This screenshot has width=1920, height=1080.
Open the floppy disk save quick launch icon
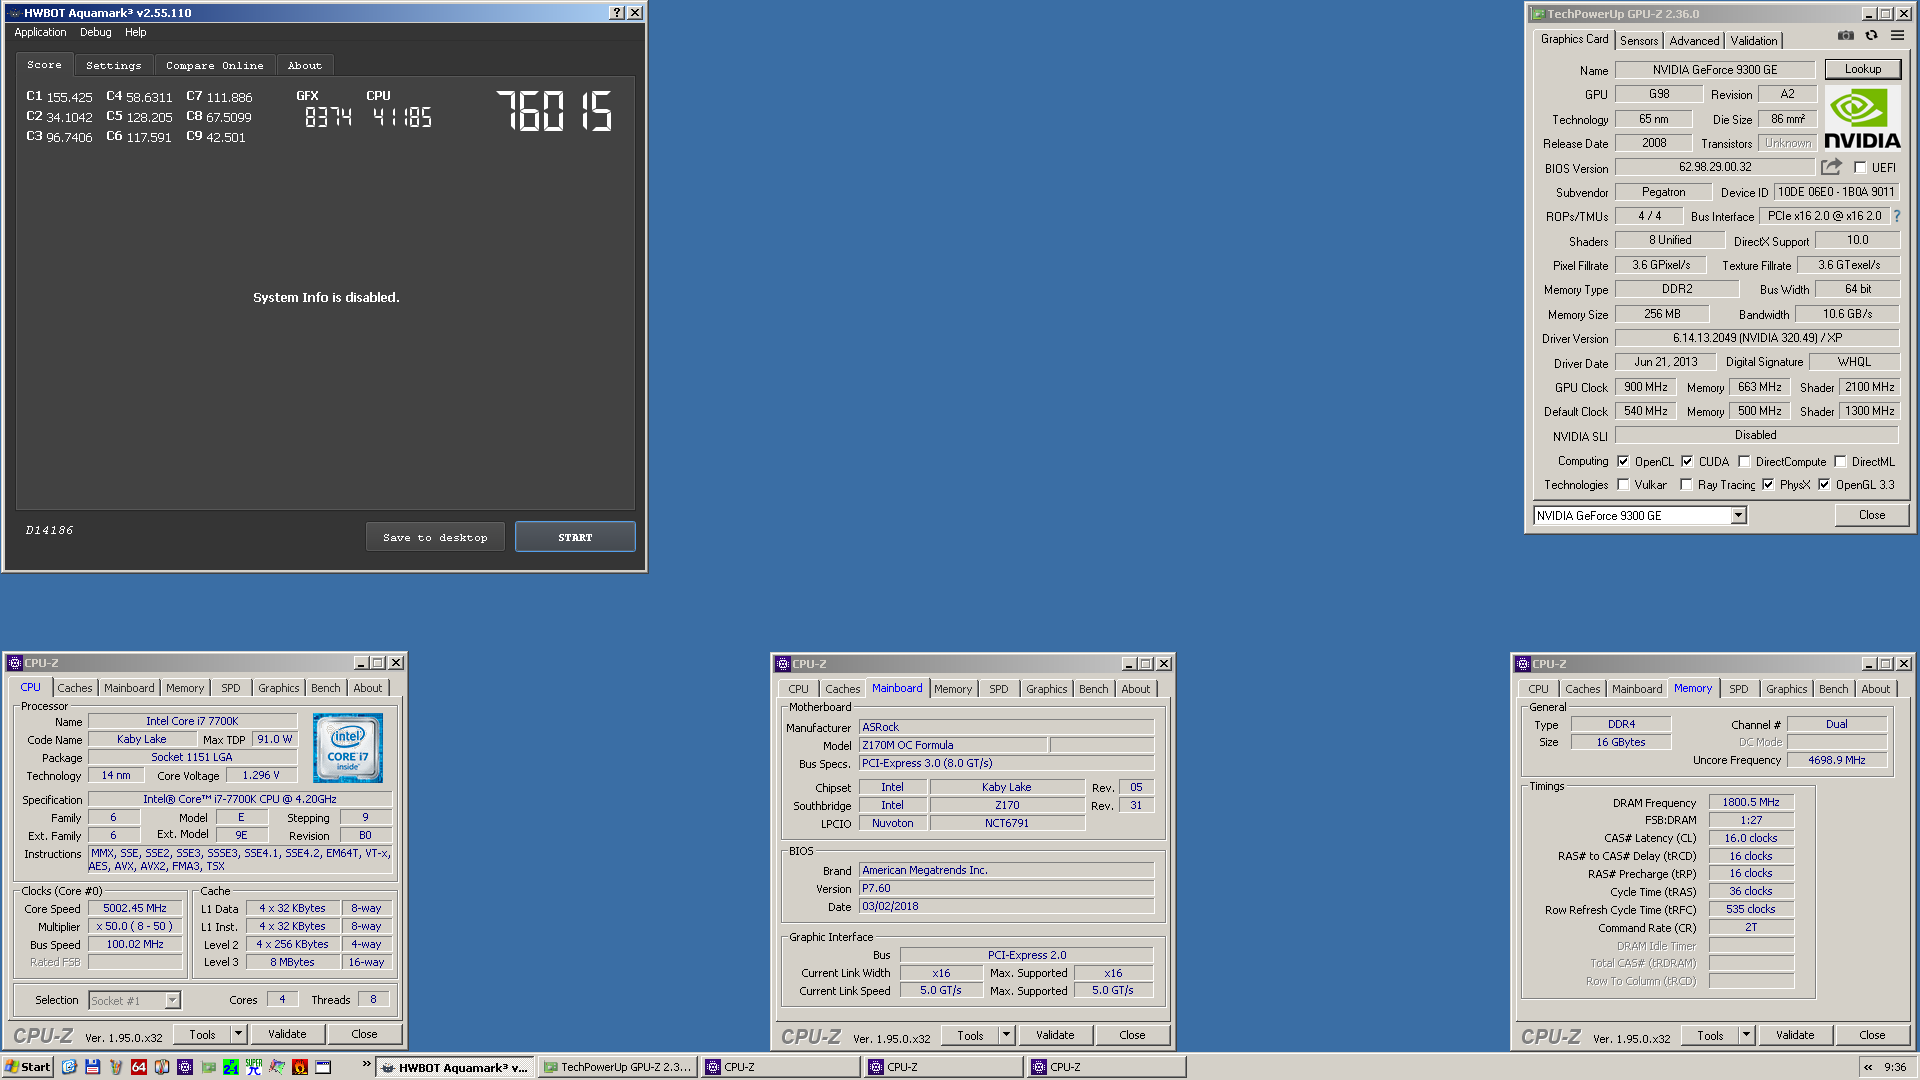[92, 1067]
